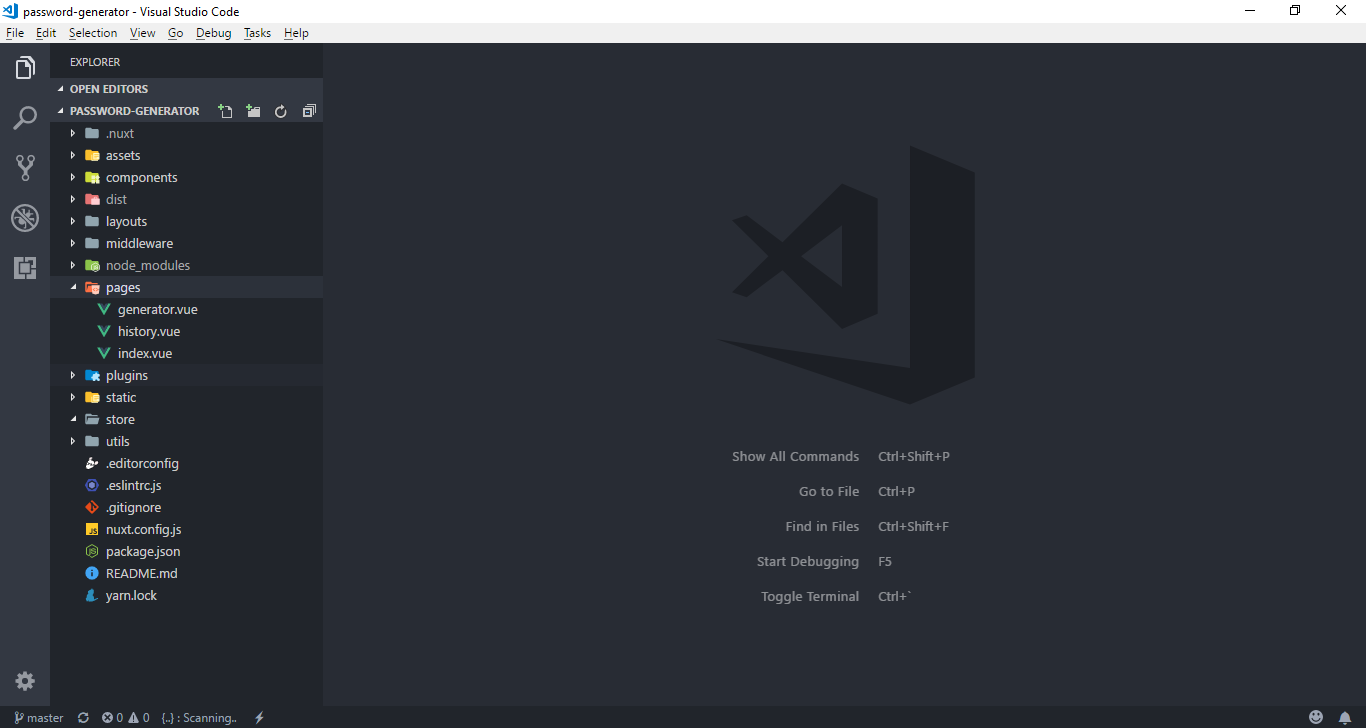Expand the assets folder arrow
The height and width of the screenshot is (728, 1366).
[73, 155]
